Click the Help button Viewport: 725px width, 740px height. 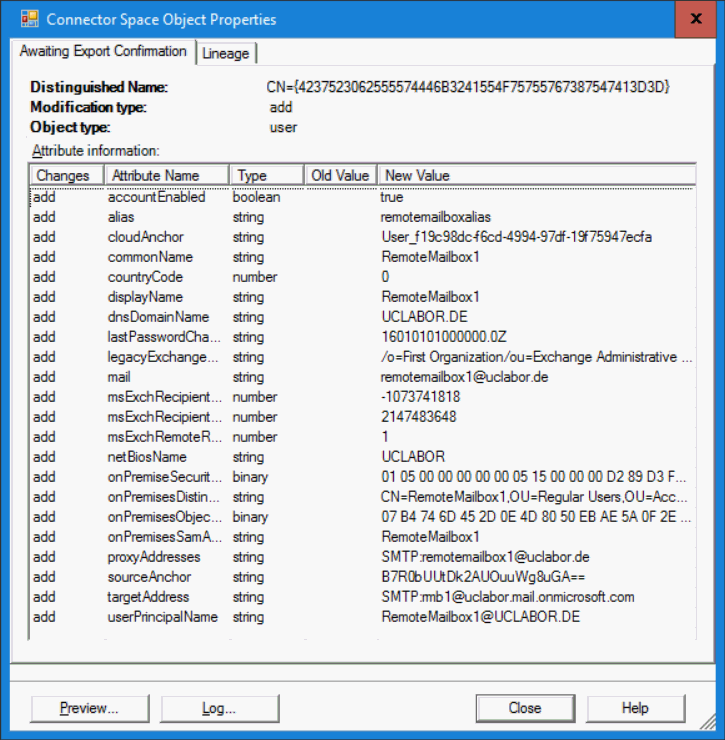[x=635, y=708]
